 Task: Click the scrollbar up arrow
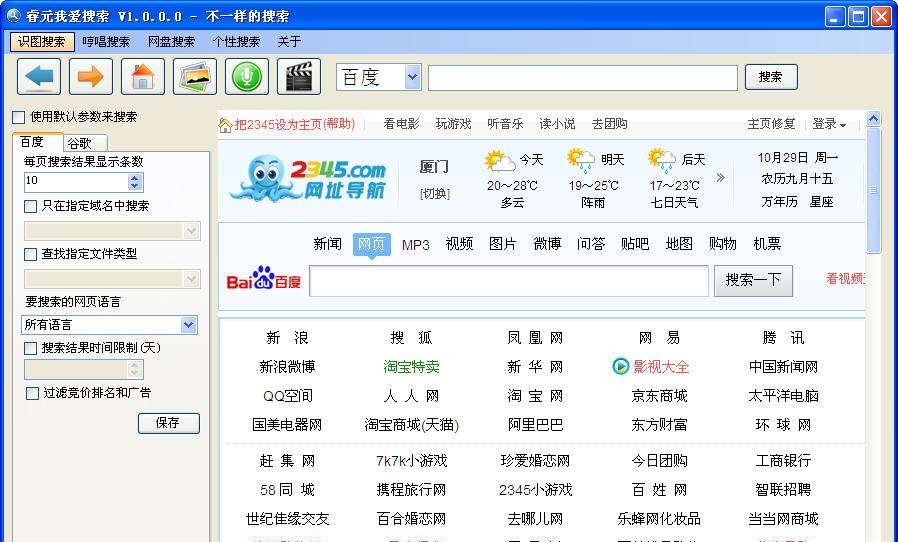[873, 119]
